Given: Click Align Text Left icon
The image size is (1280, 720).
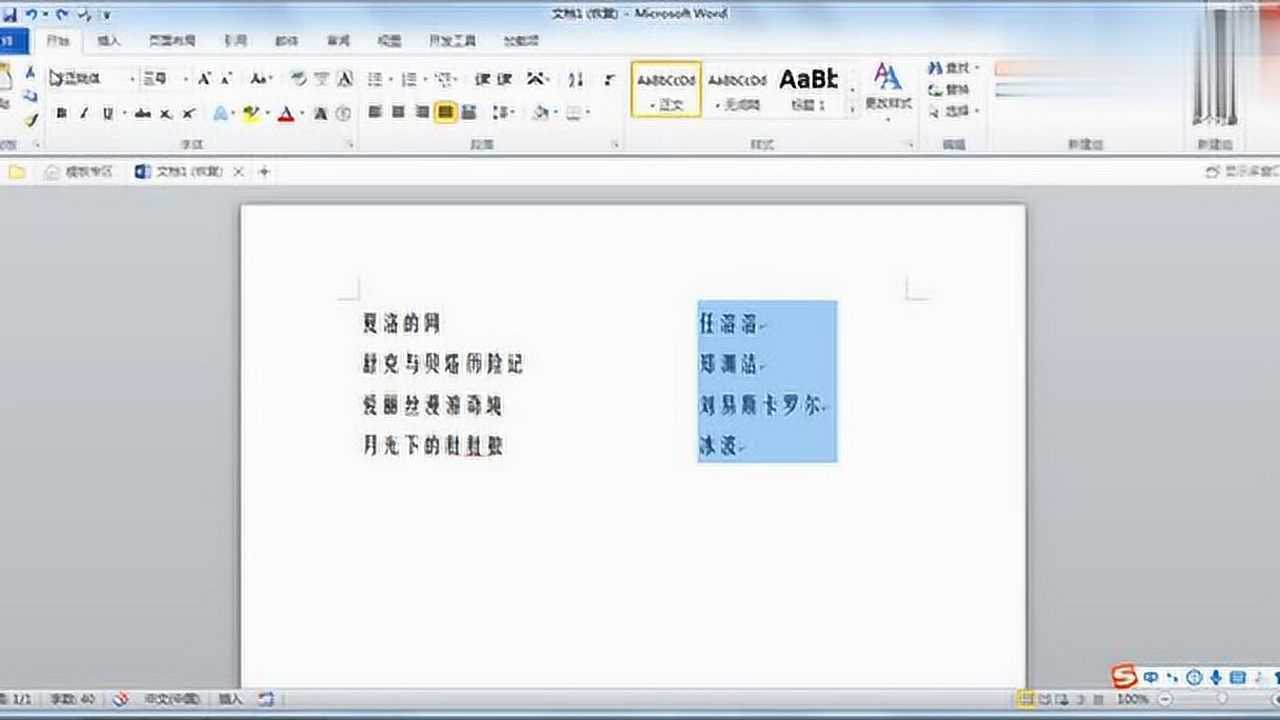Looking at the screenshot, I should click(x=376, y=112).
